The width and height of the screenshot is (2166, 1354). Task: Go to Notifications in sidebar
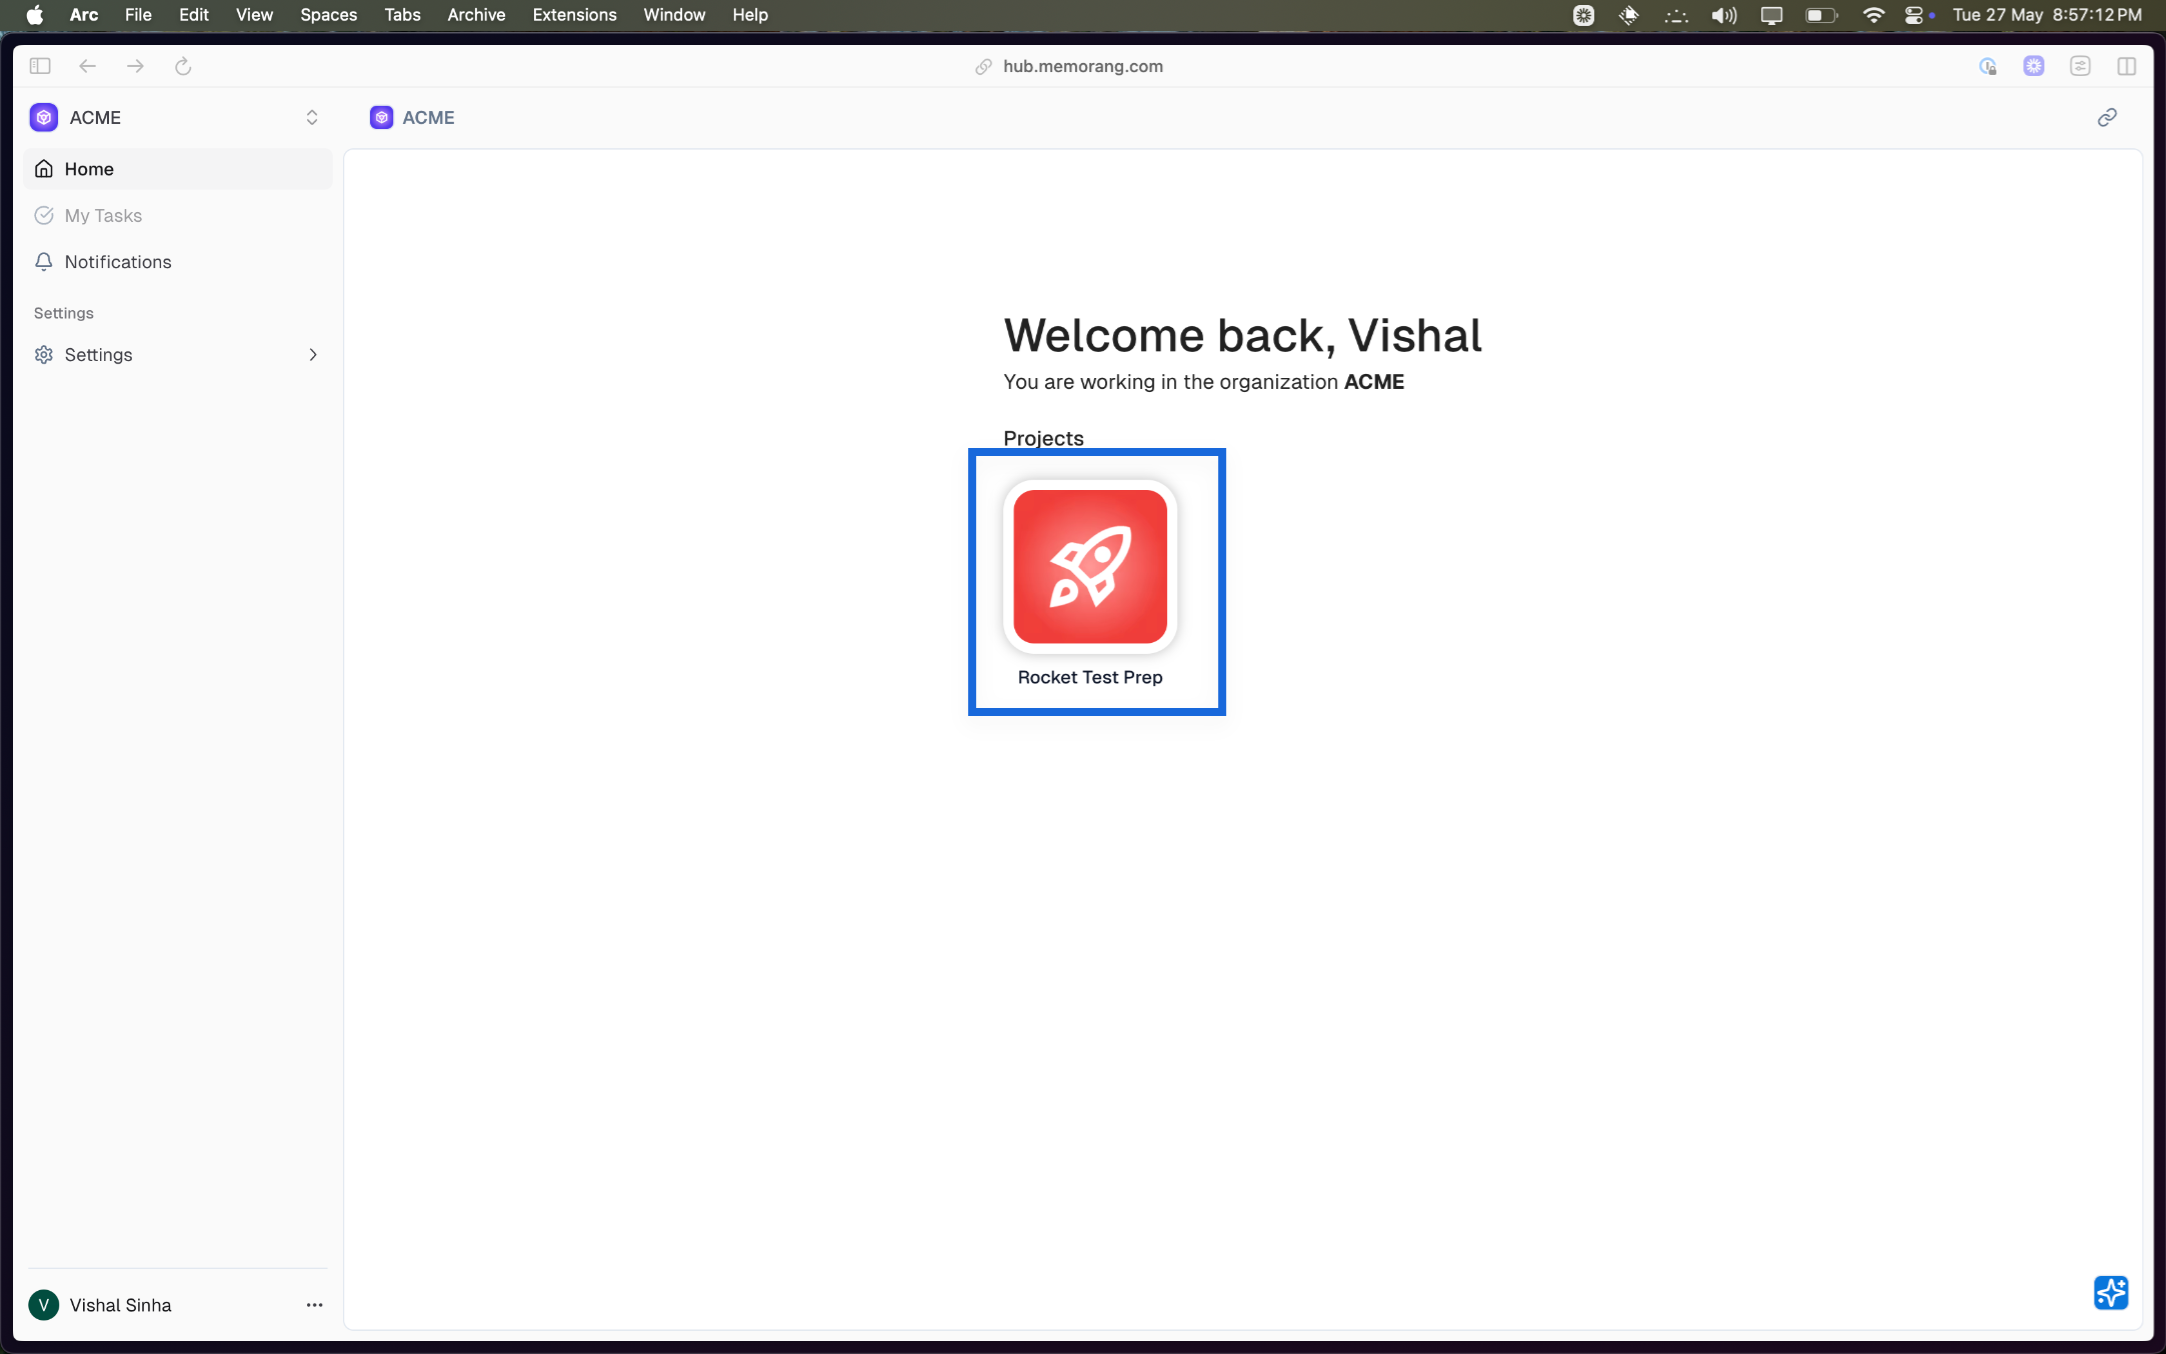click(118, 262)
